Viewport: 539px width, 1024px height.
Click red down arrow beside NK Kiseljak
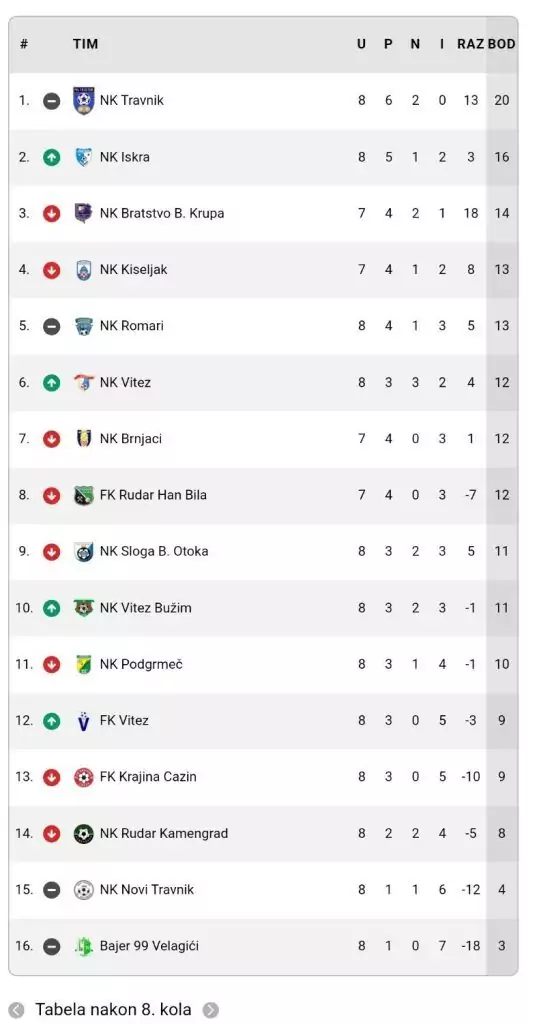click(52, 270)
